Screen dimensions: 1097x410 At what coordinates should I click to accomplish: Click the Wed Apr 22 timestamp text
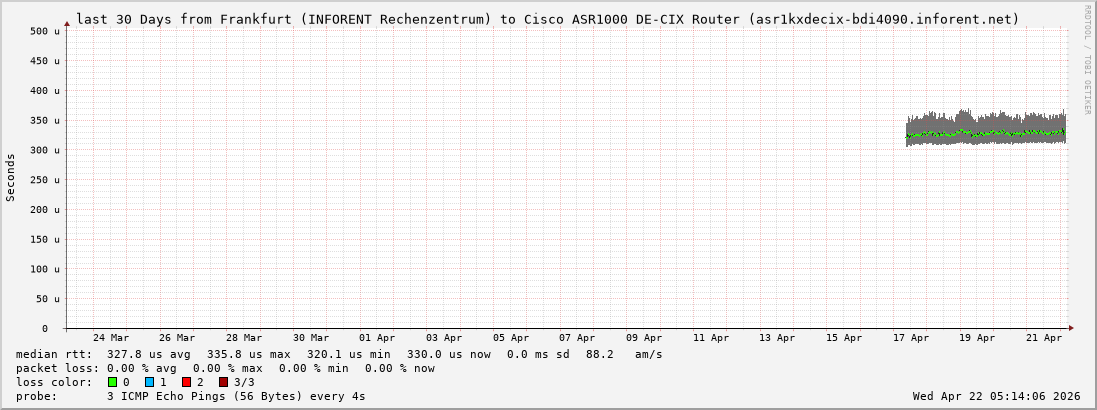coord(996,396)
